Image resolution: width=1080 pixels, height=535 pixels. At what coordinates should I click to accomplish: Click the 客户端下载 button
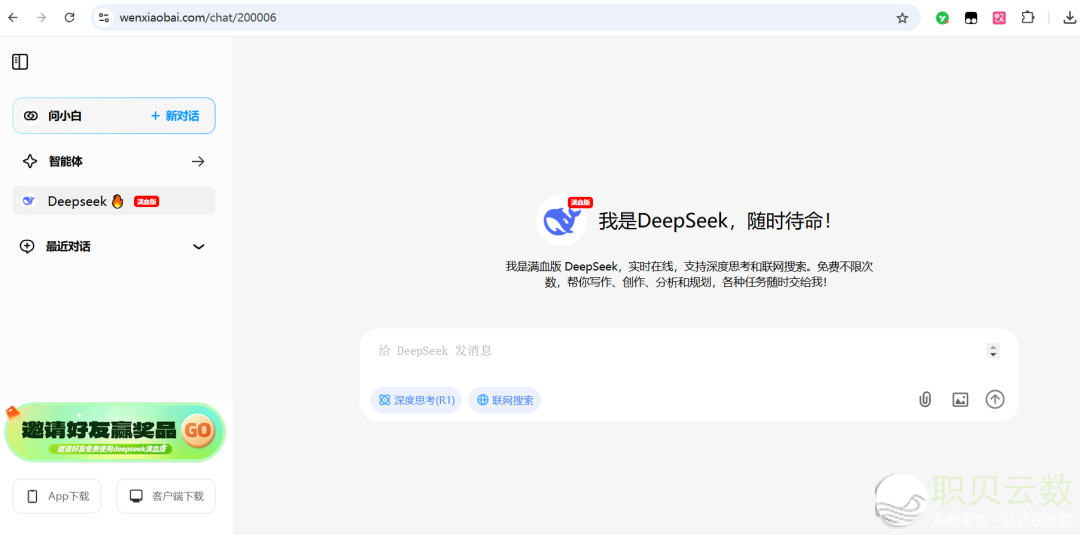[x=166, y=496]
